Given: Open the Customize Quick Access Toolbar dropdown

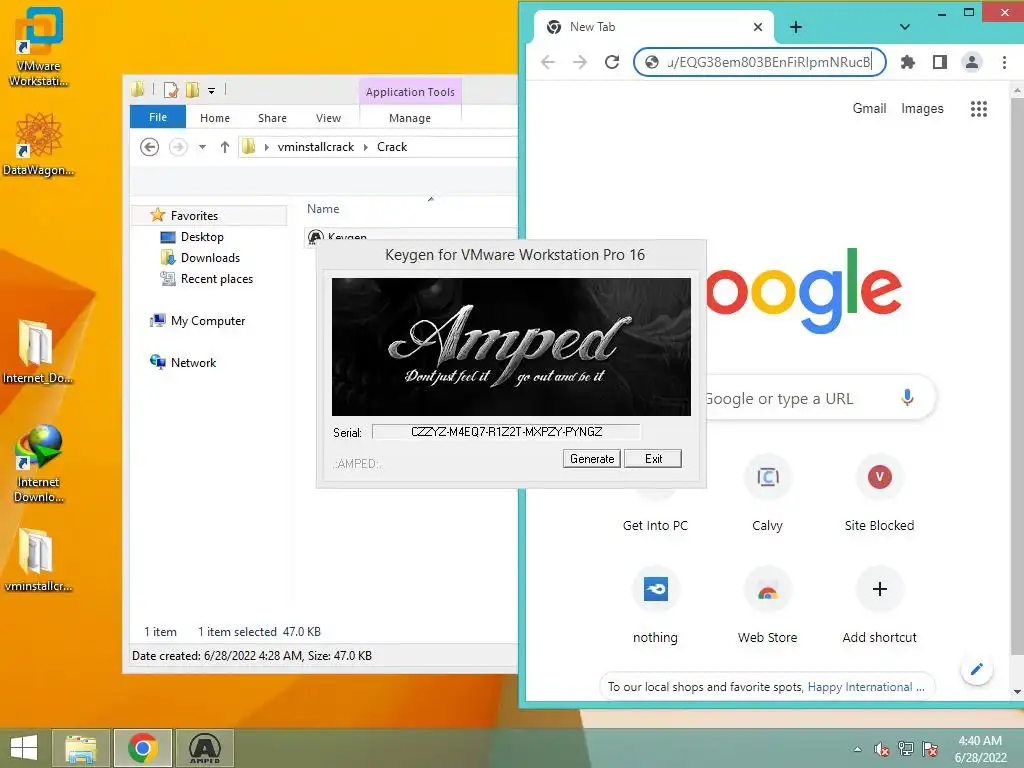Looking at the screenshot, I should click(x=212, y=91).
